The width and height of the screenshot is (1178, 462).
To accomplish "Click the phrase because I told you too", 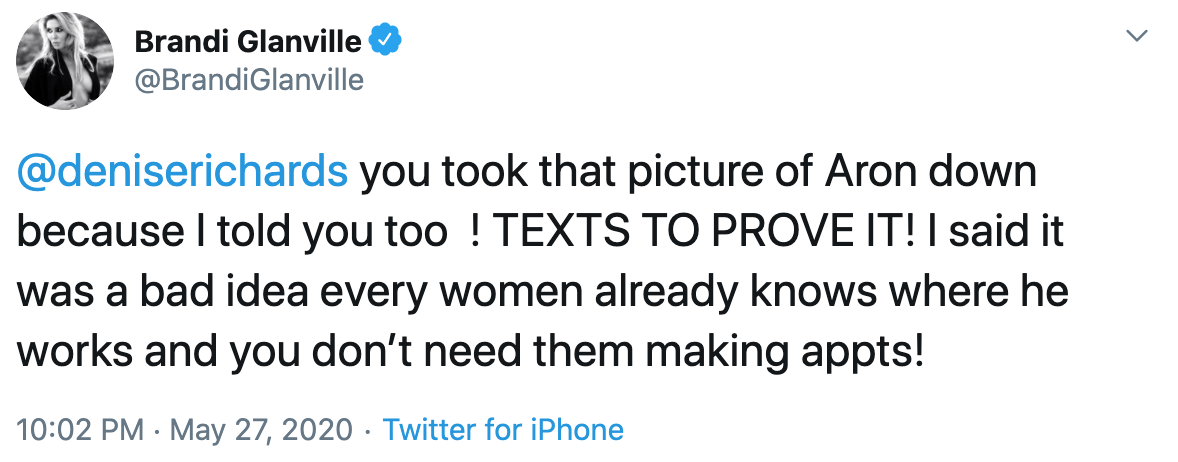I will 232,232.
